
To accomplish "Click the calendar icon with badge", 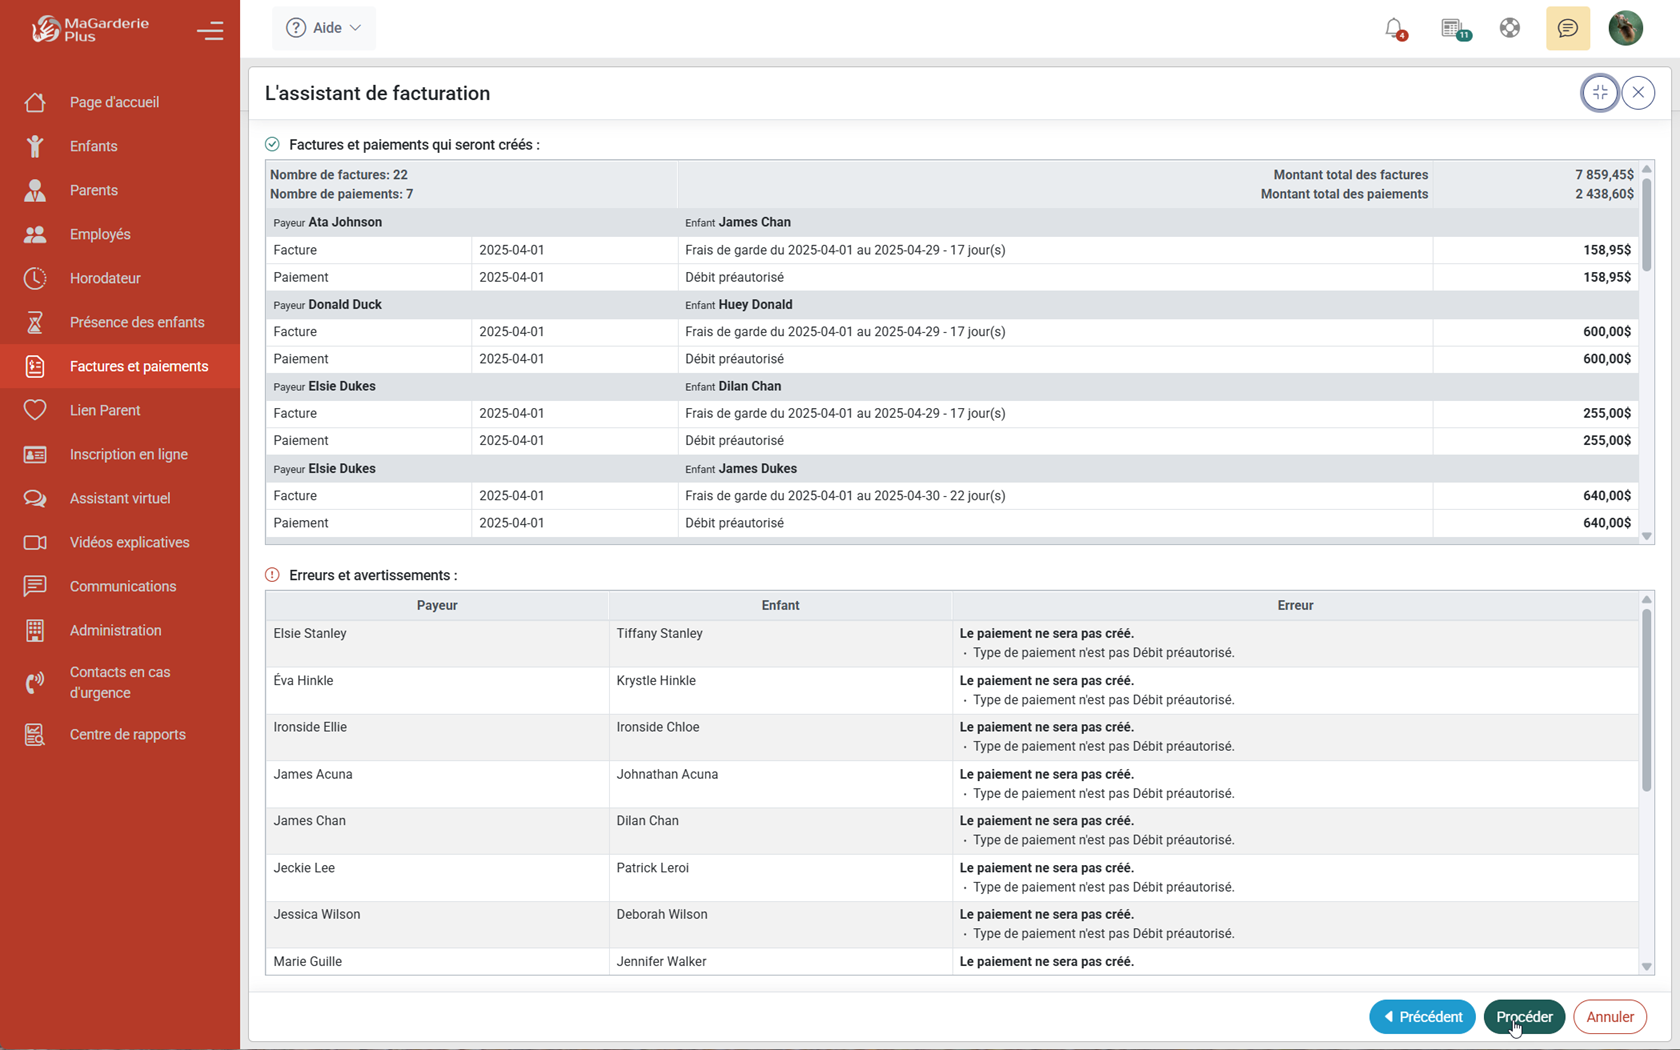I will coord(1453,28).
